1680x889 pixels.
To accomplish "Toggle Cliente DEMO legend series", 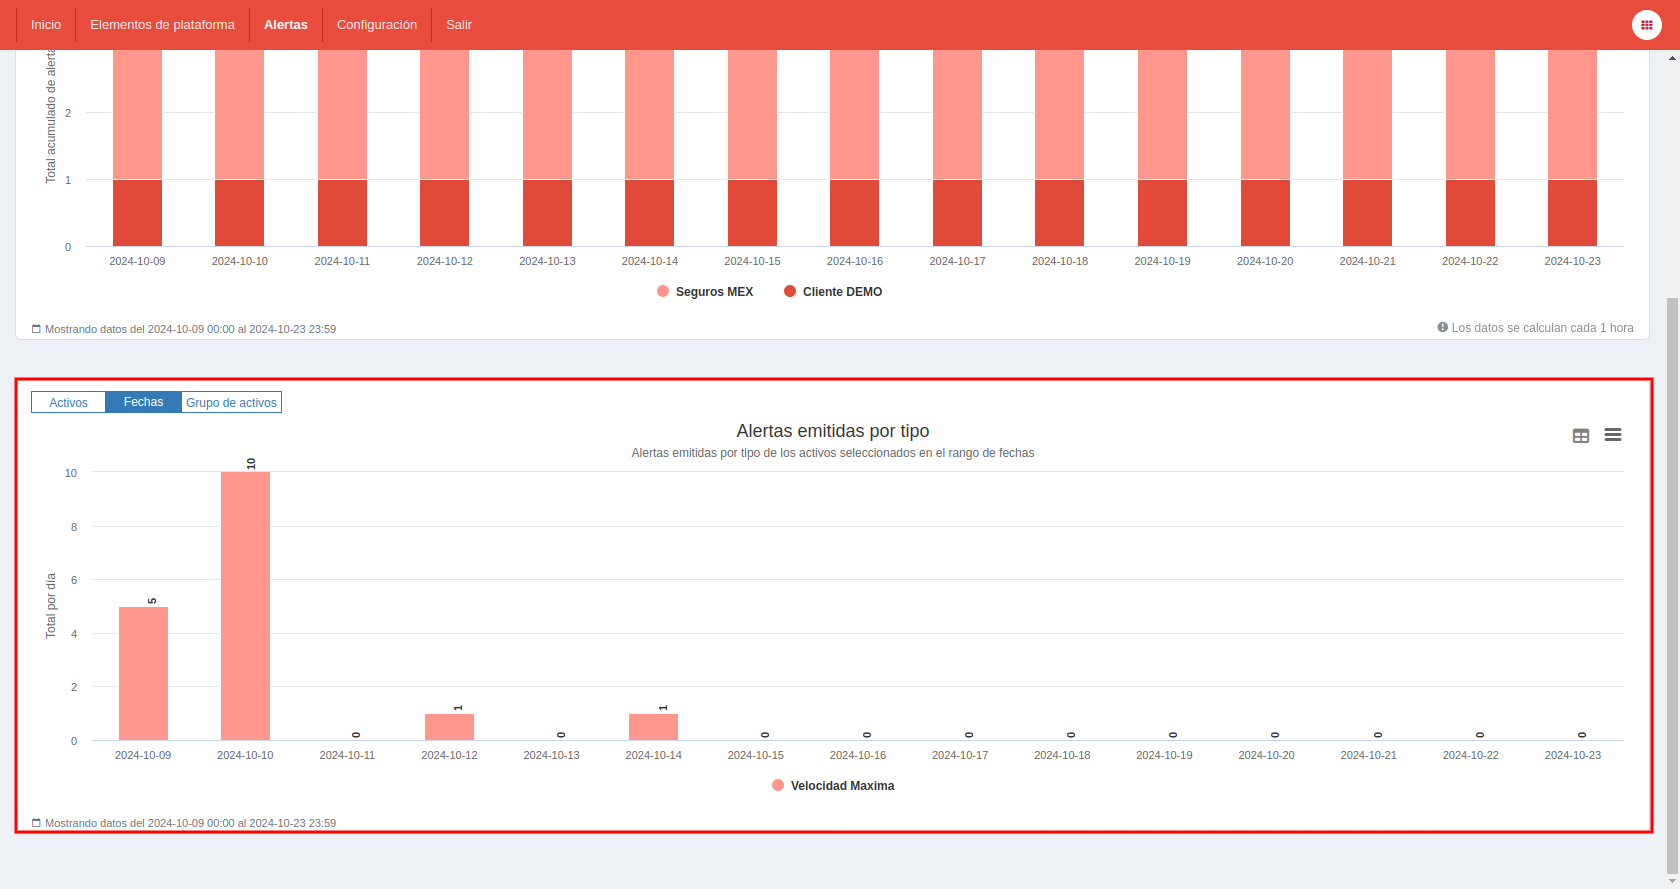I will click(x=833, y=292).
